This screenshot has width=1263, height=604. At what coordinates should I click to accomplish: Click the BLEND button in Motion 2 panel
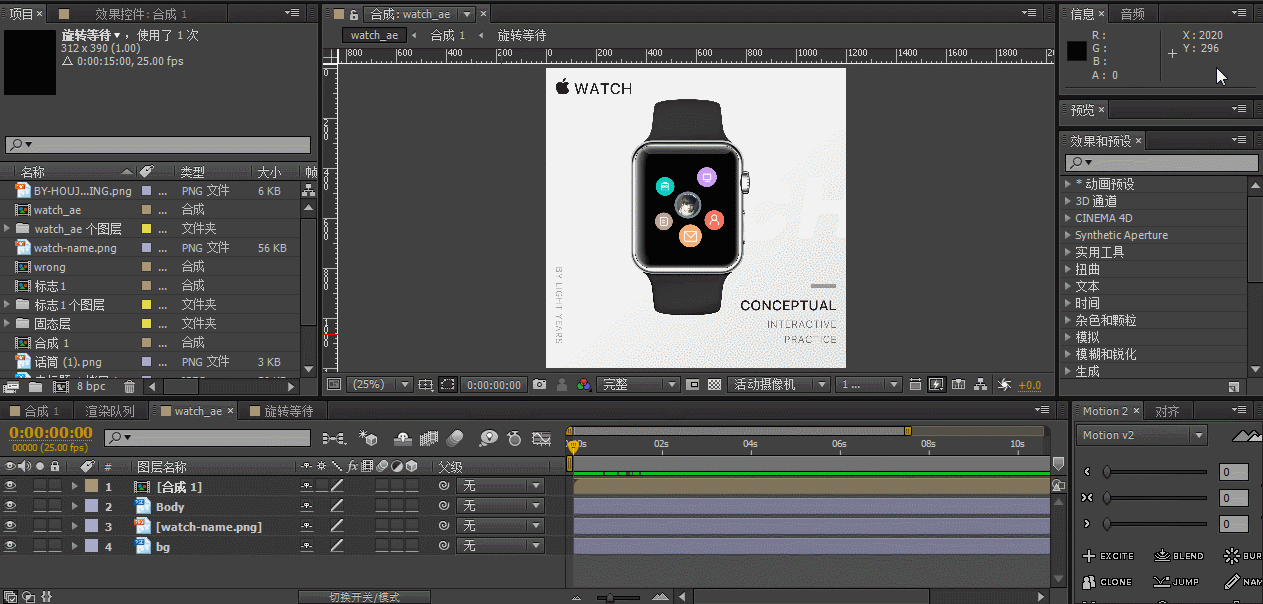pyautogui.click(x=1180, y=555)
